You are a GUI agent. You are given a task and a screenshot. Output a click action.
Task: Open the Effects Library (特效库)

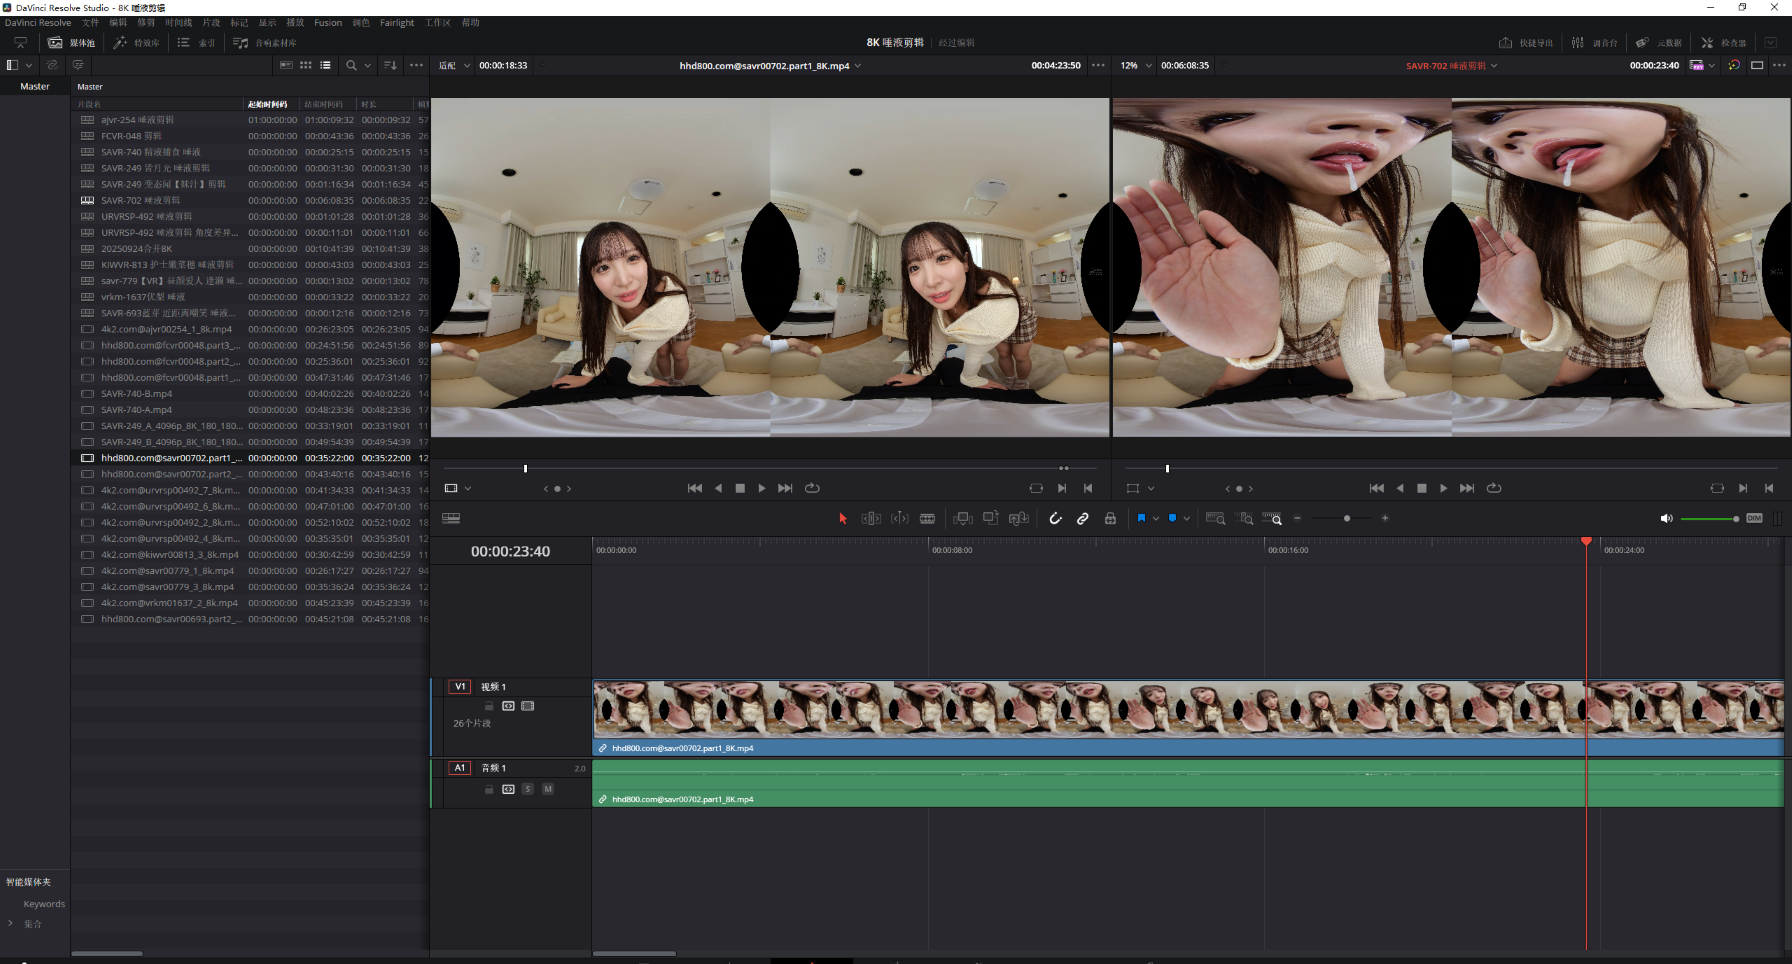(x=136, y=43)
